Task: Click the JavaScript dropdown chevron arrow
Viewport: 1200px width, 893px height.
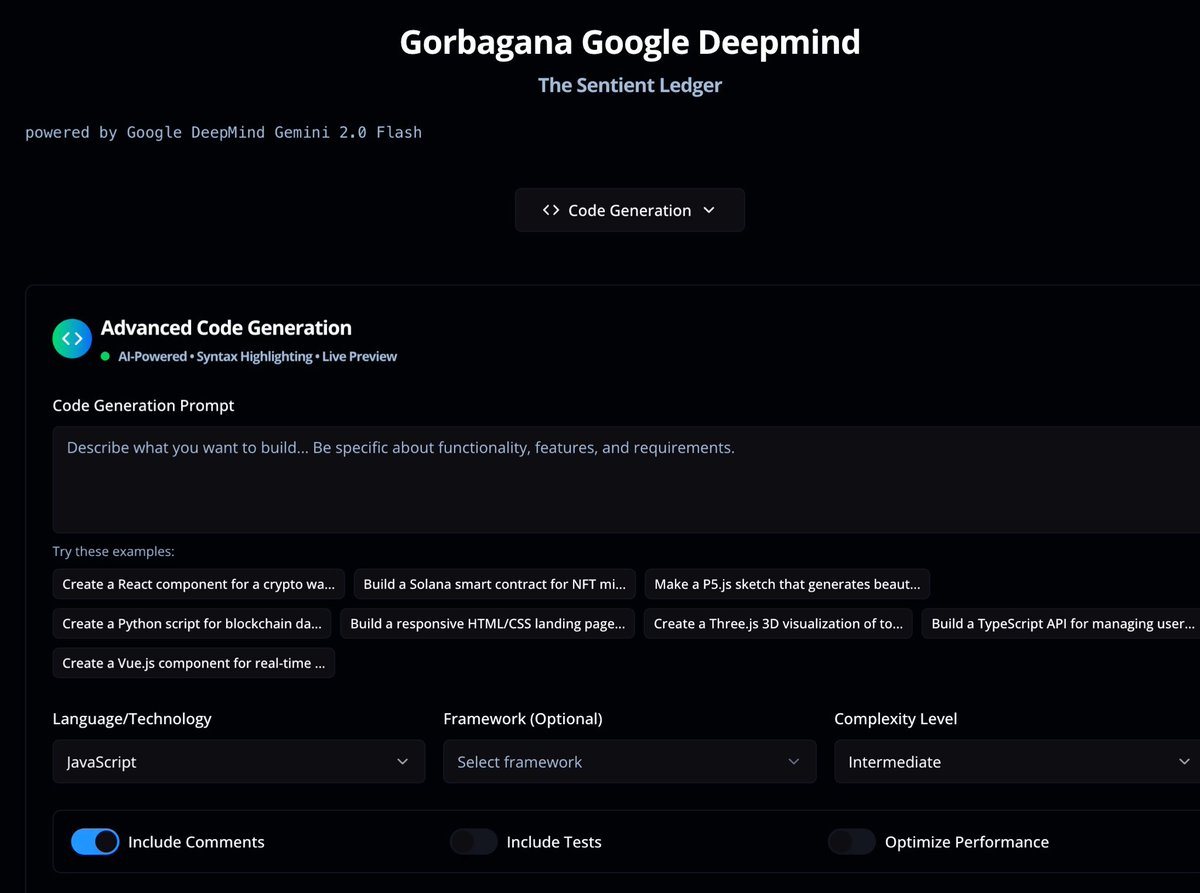Action: (403, 761)
